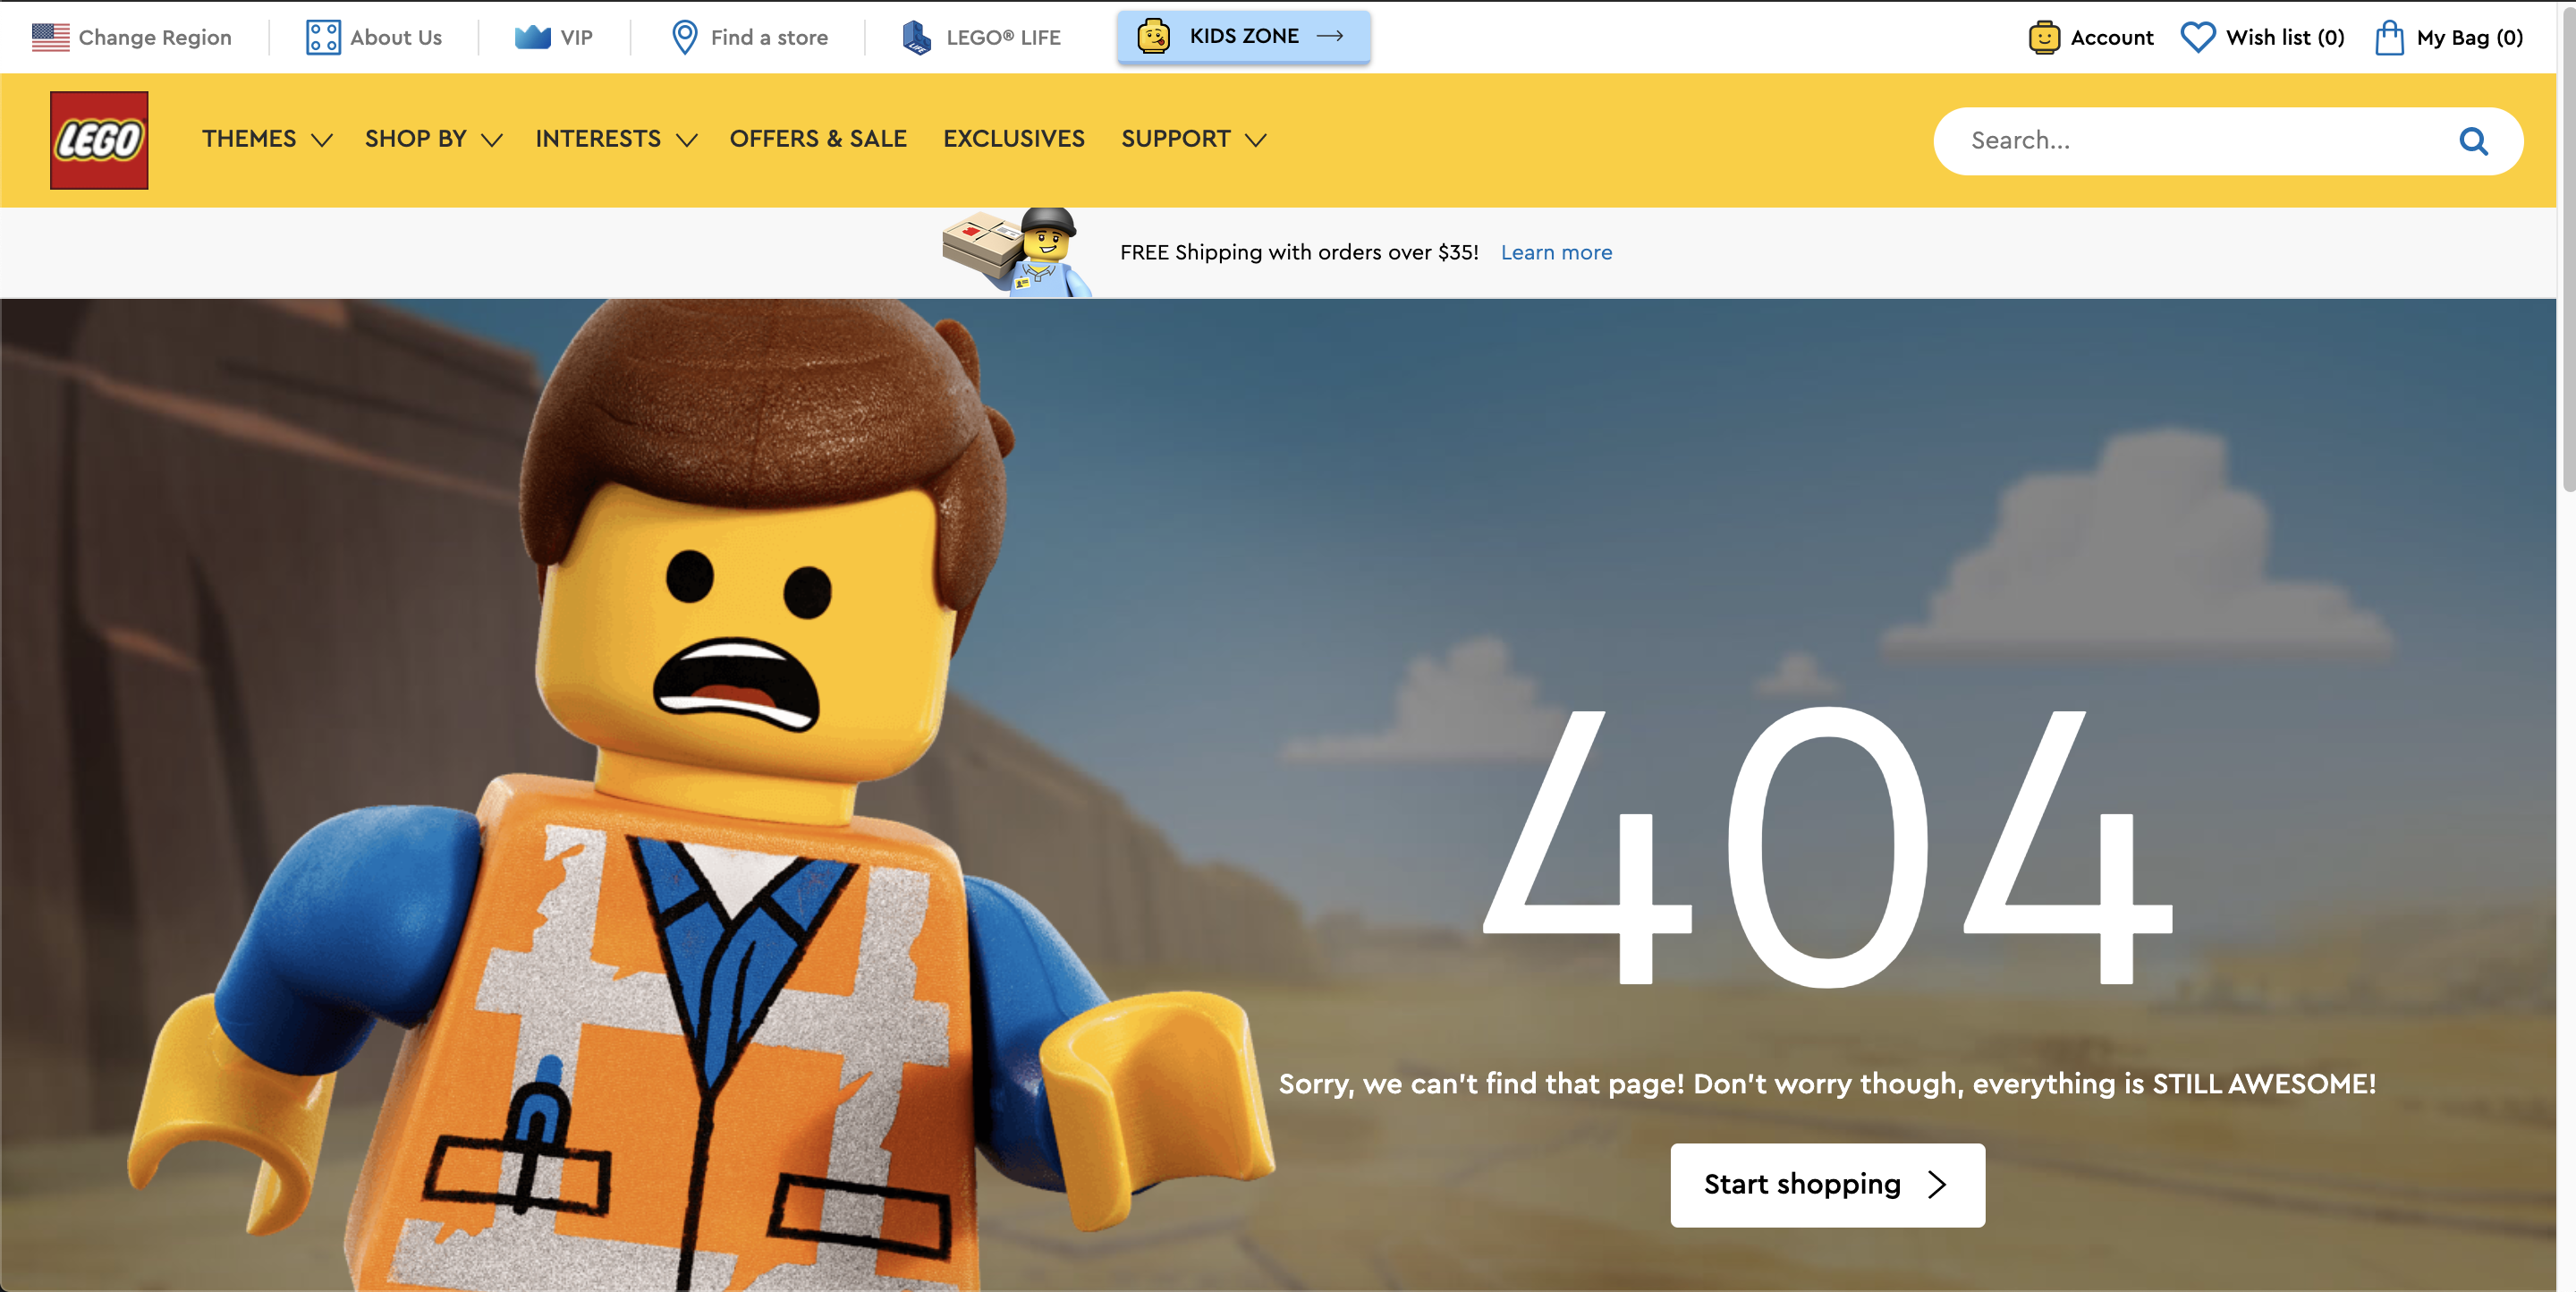The image size is (2576, 1292).
Task: Click the Find a store pin icon
Action: [685, 37]
